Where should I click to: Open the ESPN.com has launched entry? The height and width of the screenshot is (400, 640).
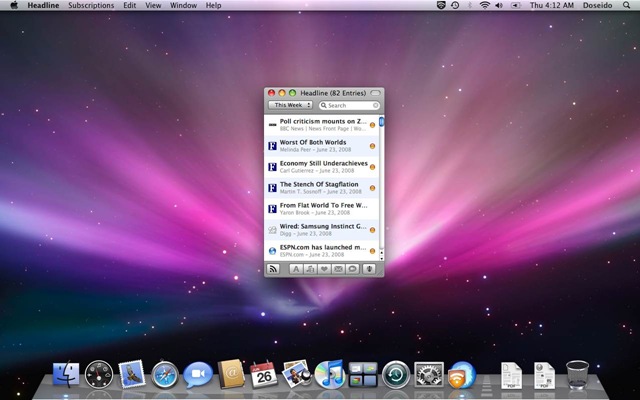click(x=322, y=246)
